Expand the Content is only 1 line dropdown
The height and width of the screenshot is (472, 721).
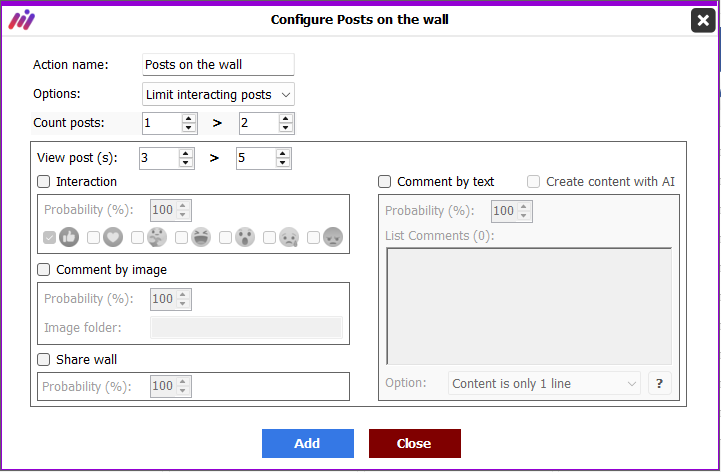(x=544, y=383)
